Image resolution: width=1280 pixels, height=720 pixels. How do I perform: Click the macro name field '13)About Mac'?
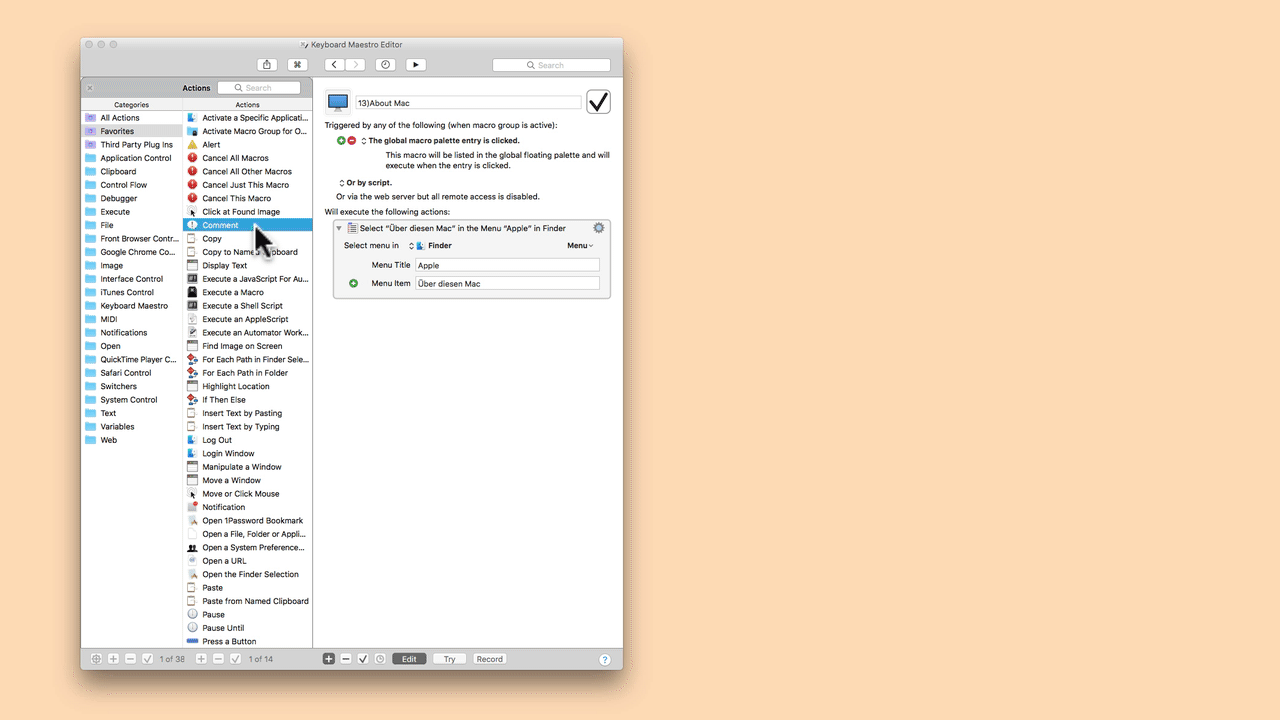468,103
